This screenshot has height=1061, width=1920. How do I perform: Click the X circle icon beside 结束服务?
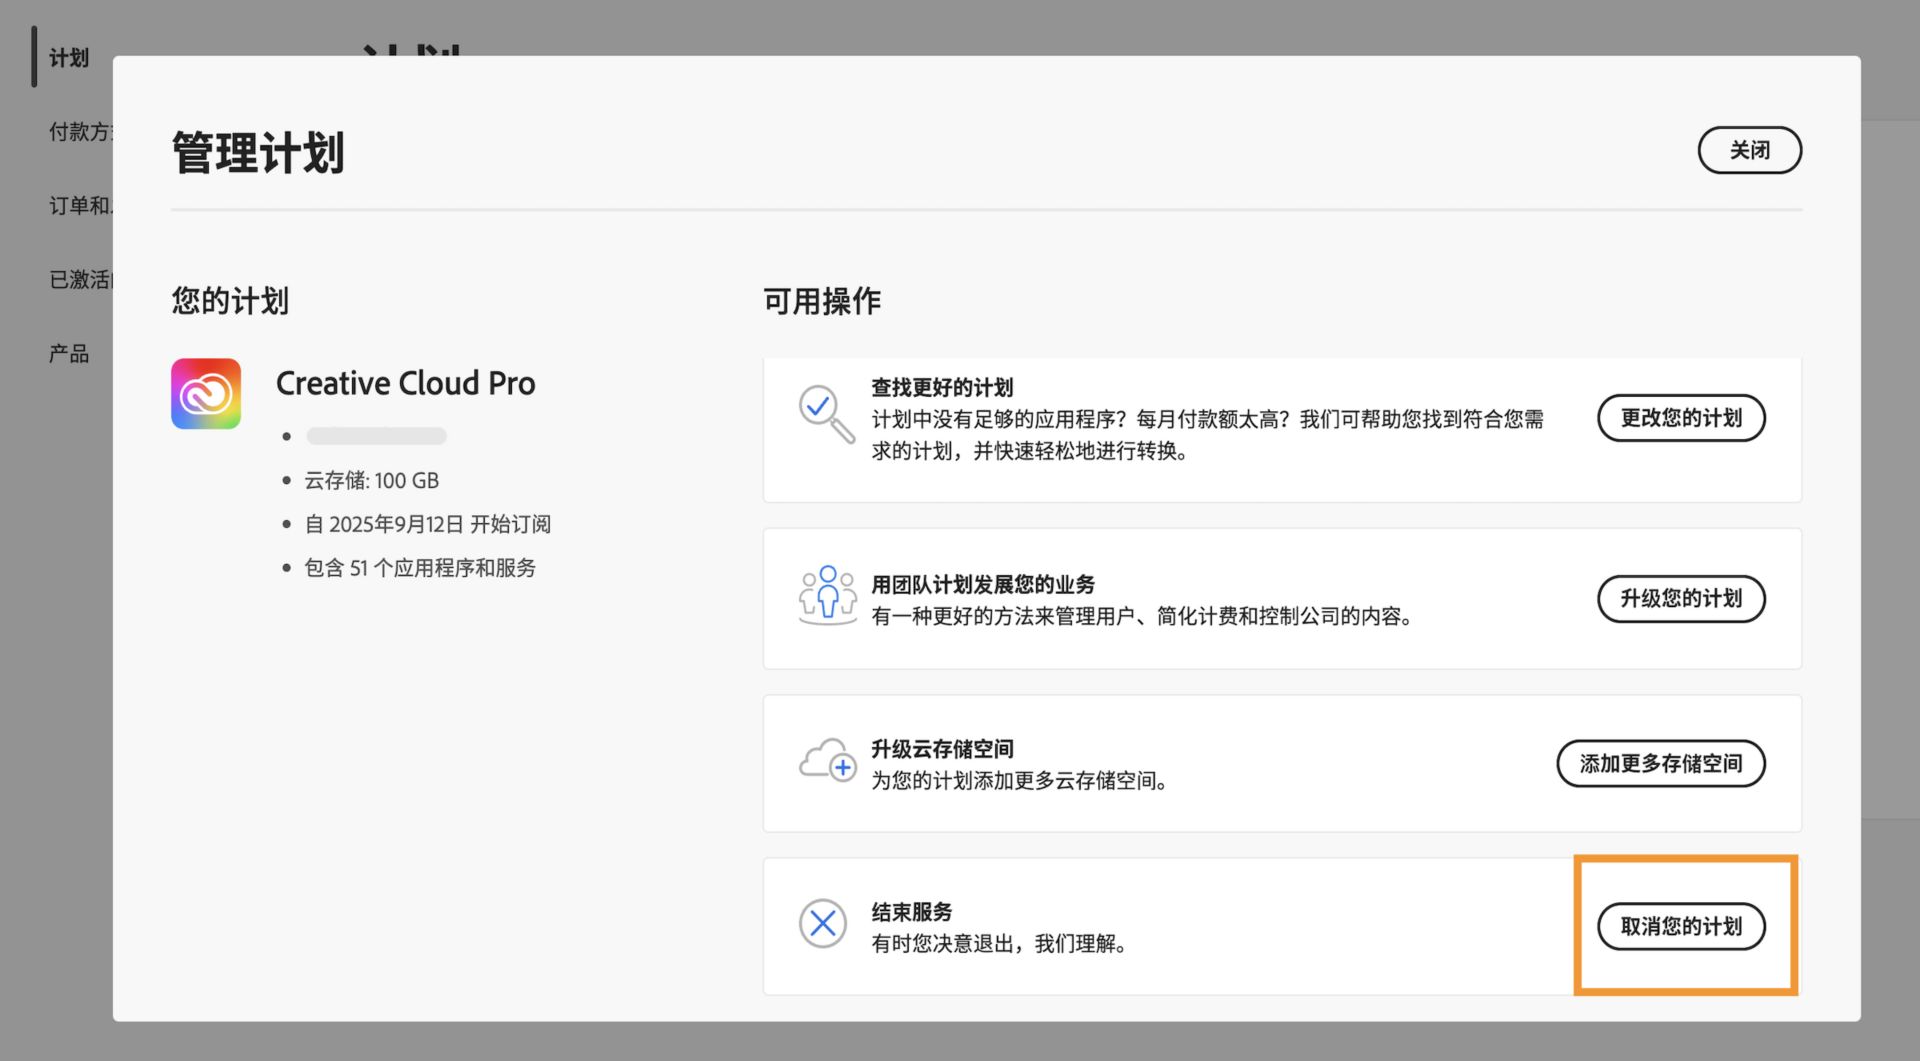pyautogui.click(x=822, y=923)
